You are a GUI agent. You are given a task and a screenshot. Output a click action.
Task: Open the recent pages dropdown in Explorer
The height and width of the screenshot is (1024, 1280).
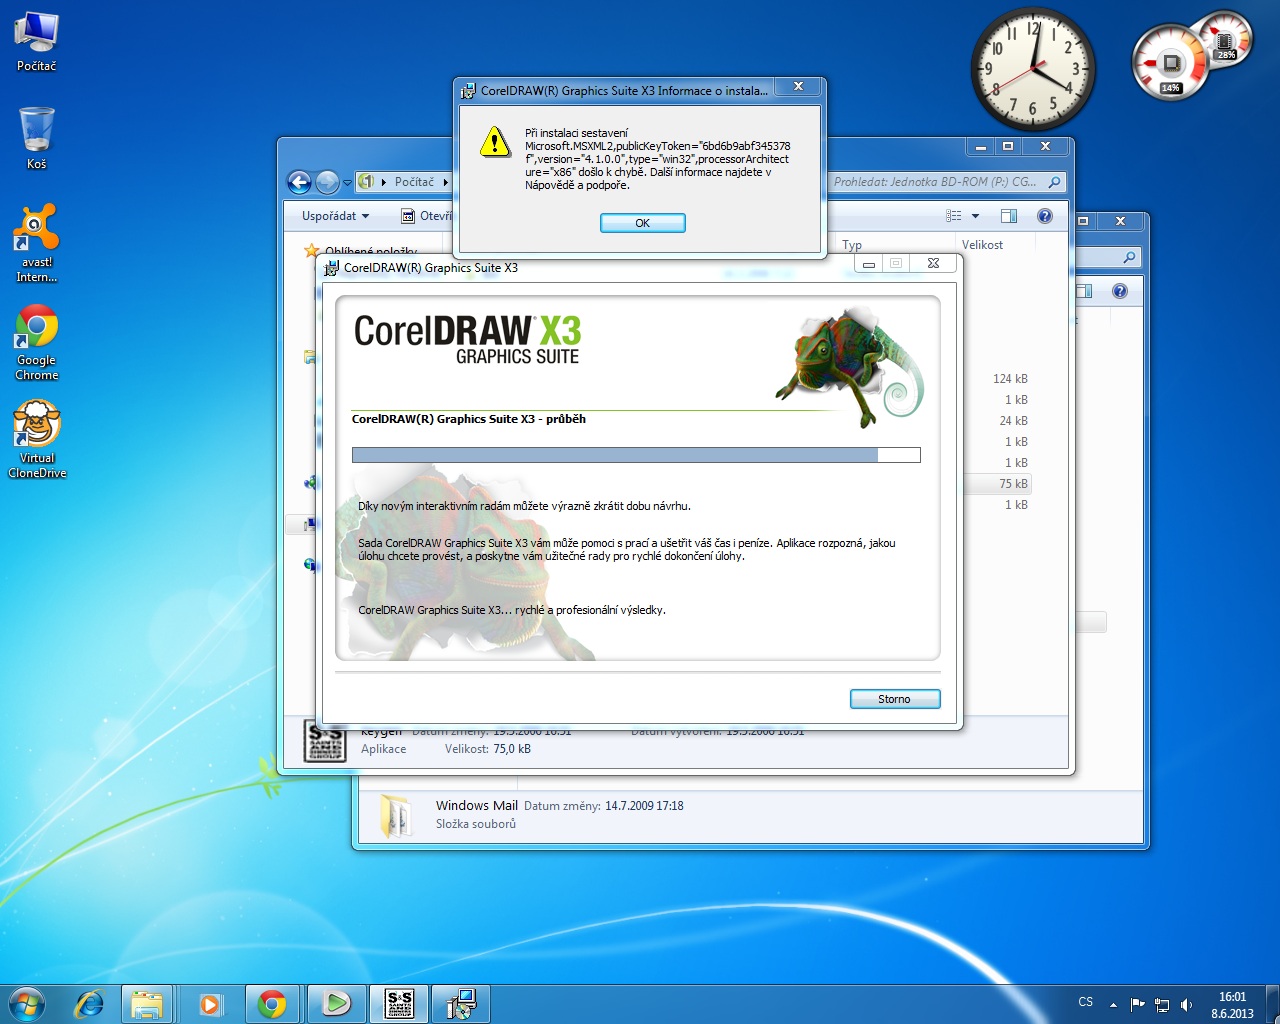[347, 183]
